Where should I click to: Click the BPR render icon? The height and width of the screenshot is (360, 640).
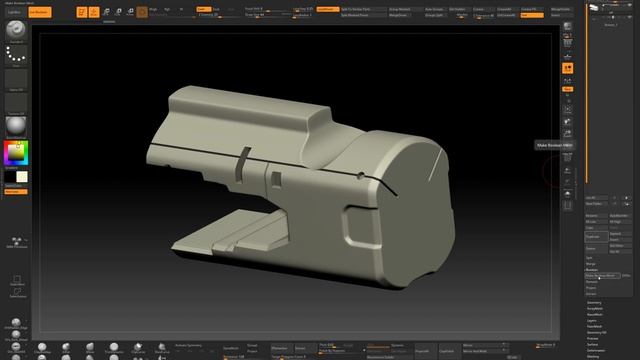567,27
